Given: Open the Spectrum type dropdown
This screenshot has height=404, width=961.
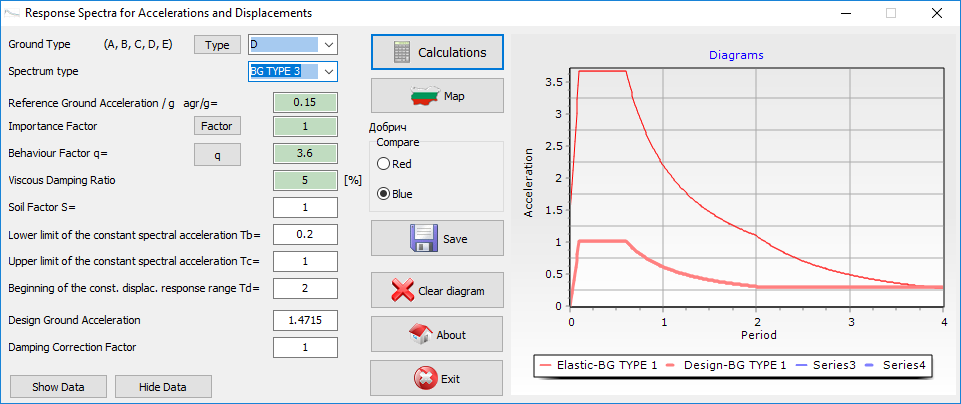Looking at the screenshot, I should (x=329, y=71).
